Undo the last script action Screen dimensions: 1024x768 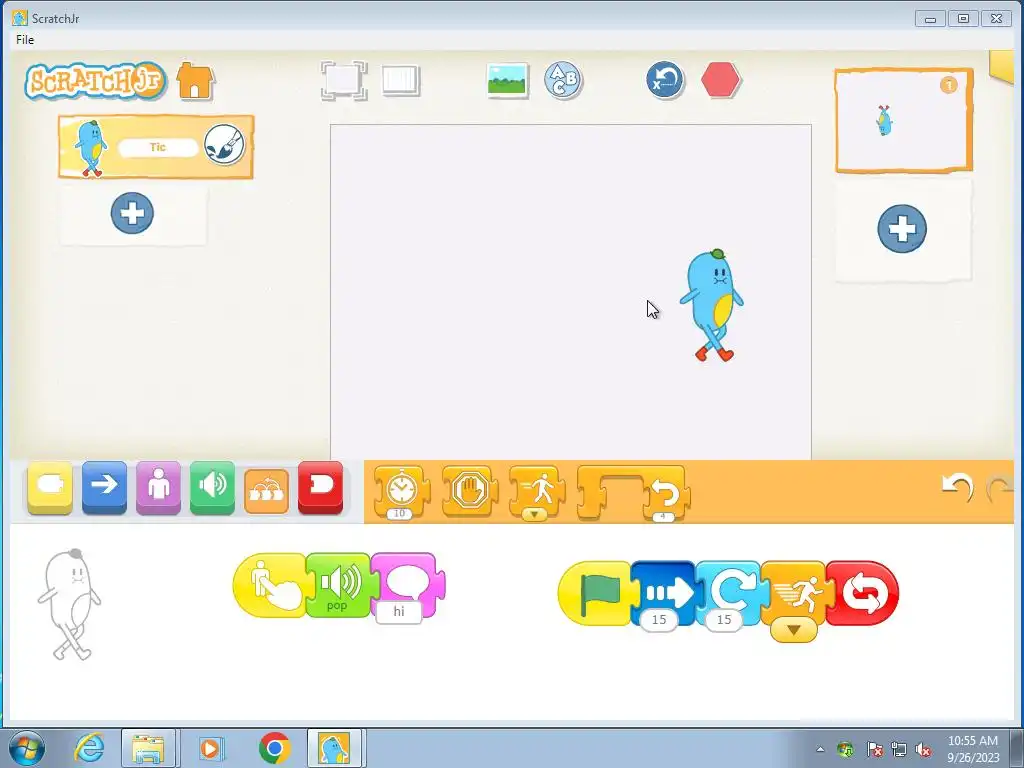(x=957, y=488)
